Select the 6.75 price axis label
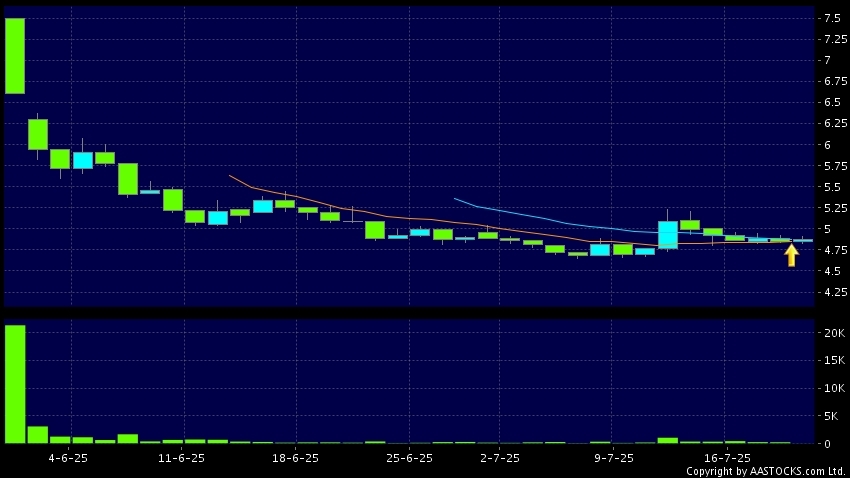Viewport: 850px width, 478px height. [835, 81]
